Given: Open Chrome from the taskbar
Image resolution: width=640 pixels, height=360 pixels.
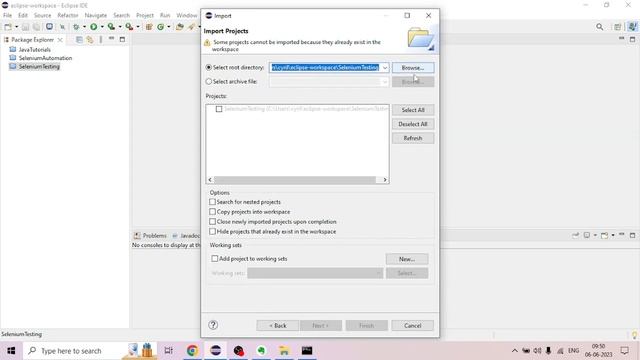Looking at the screenshot, I should tap(192, 351).
